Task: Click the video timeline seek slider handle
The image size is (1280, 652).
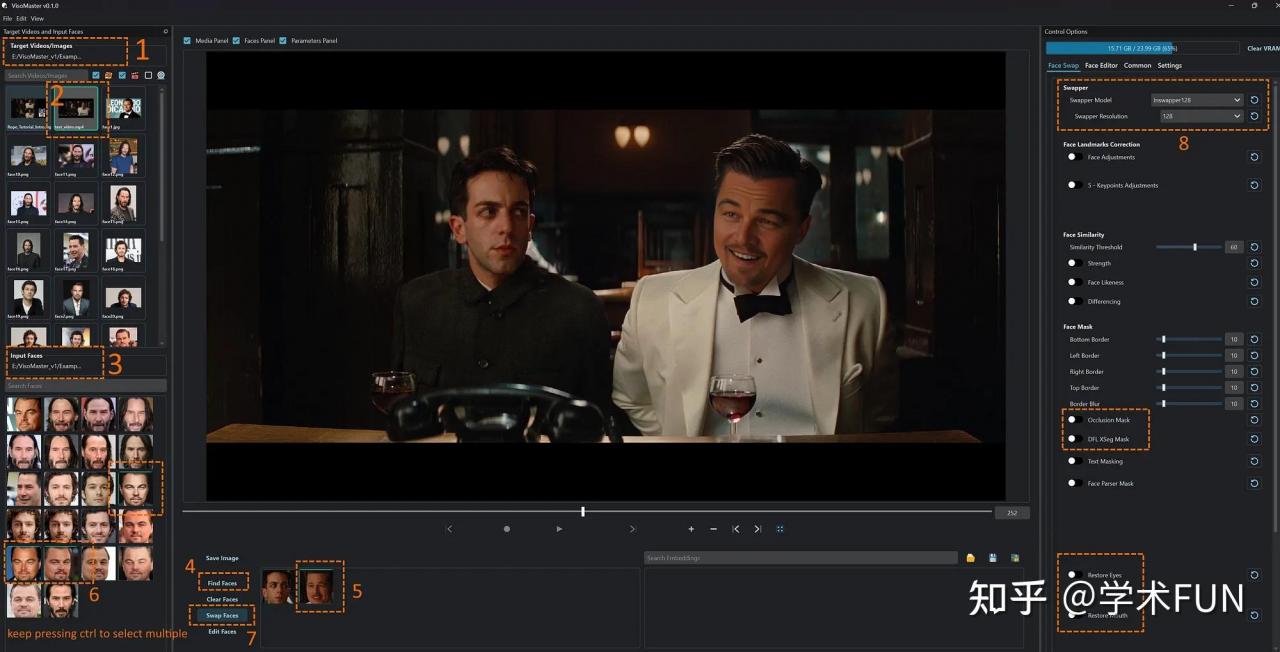Action: pos(583,512)
